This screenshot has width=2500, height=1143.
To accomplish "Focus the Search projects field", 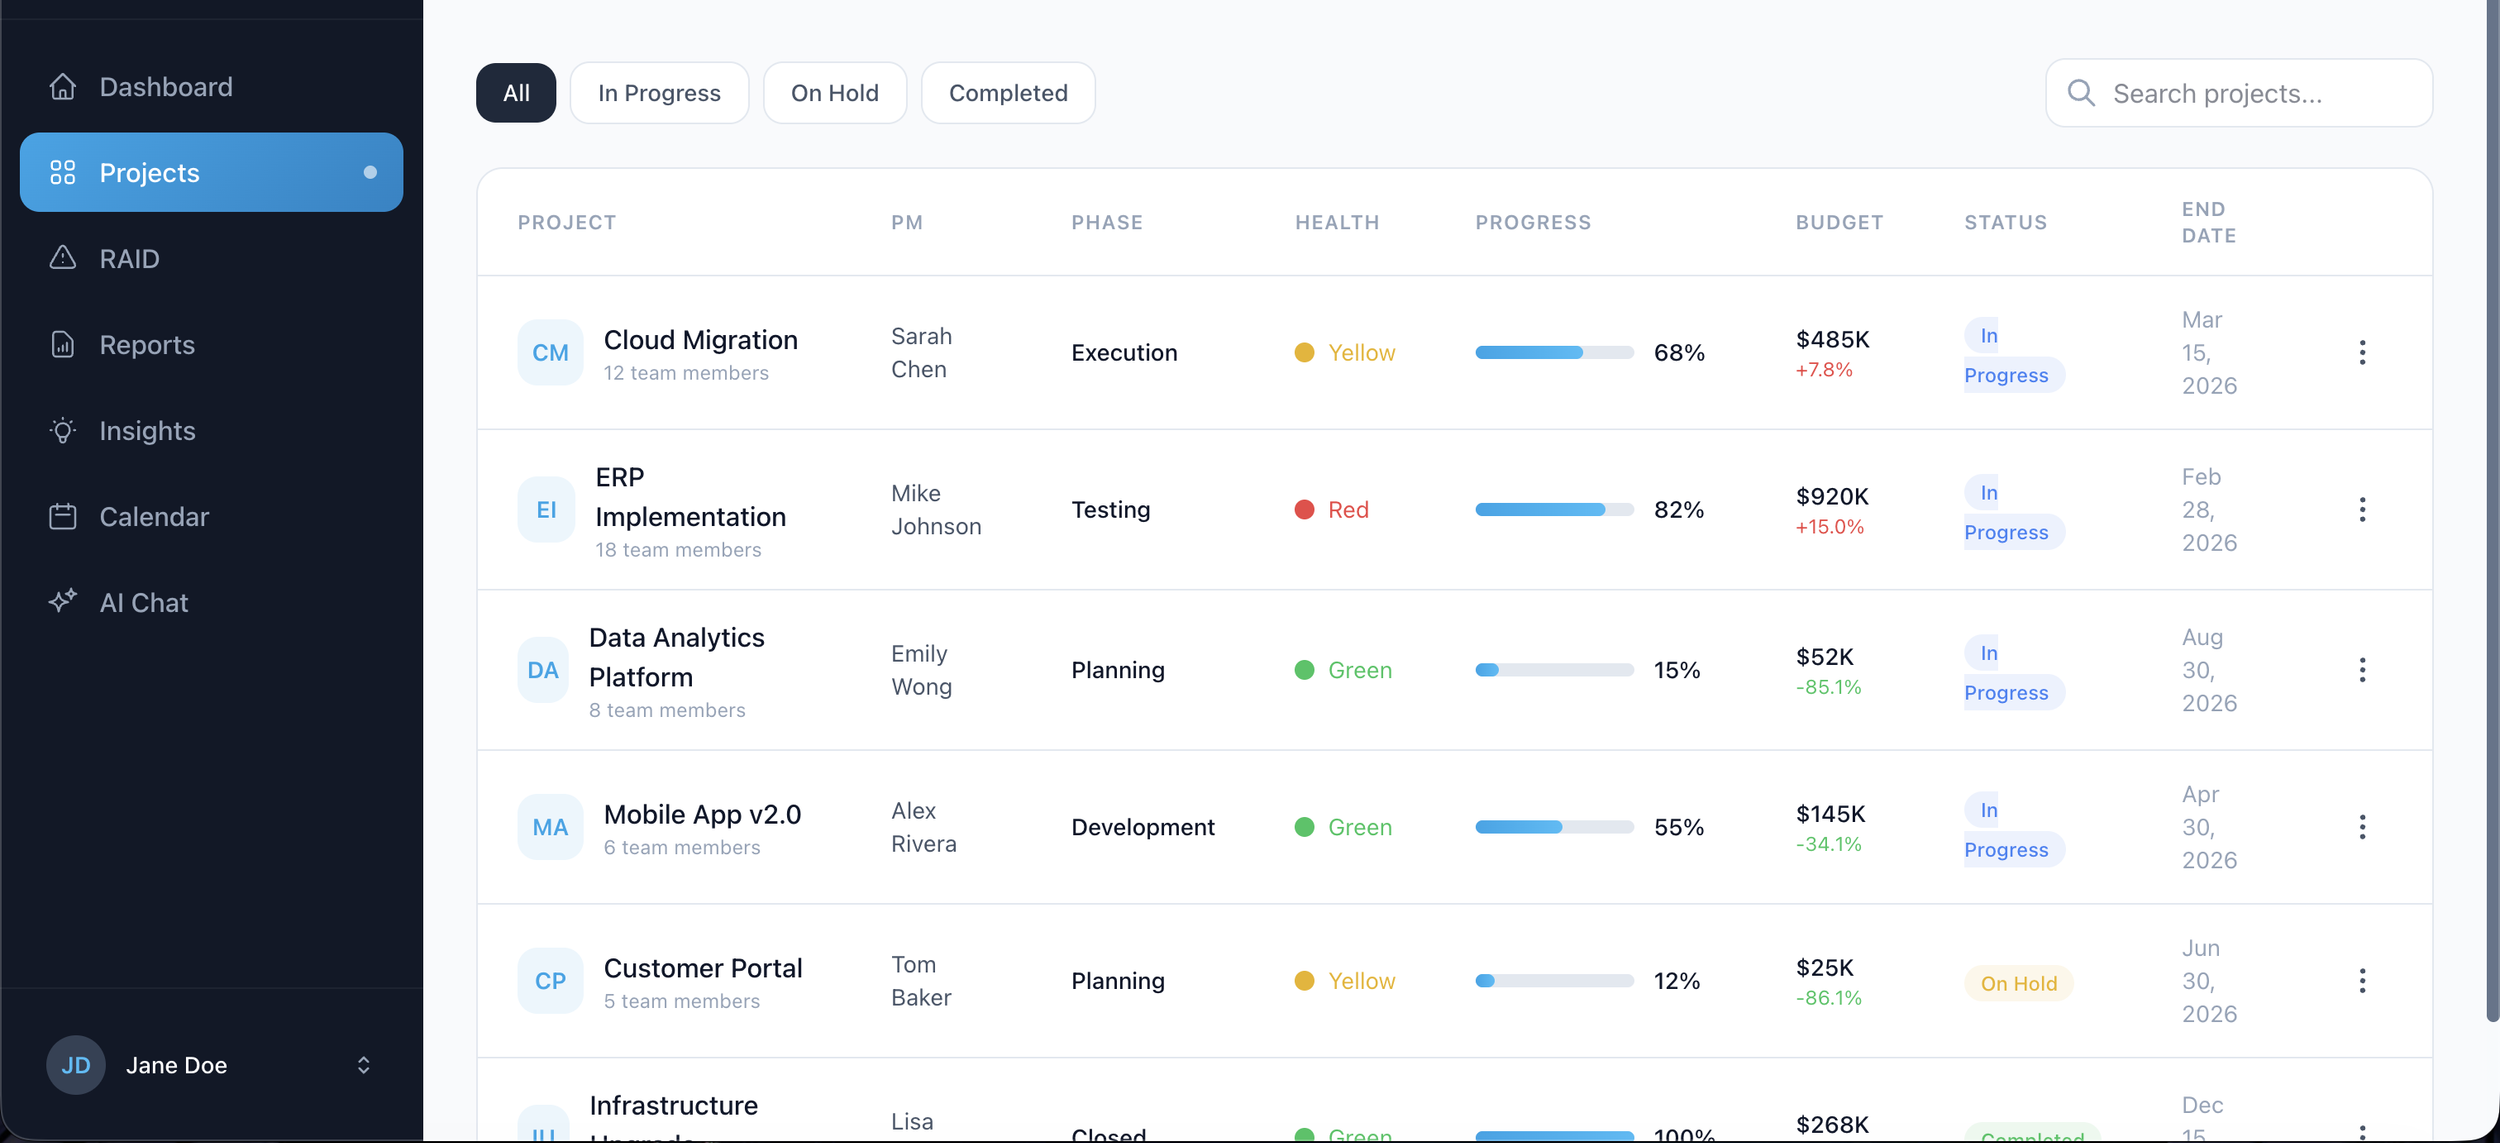I will click(2250, 93).
